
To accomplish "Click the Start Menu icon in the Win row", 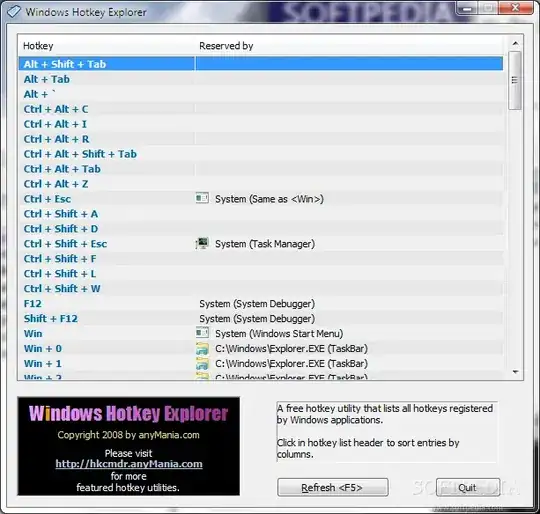I will pos(202,333).
